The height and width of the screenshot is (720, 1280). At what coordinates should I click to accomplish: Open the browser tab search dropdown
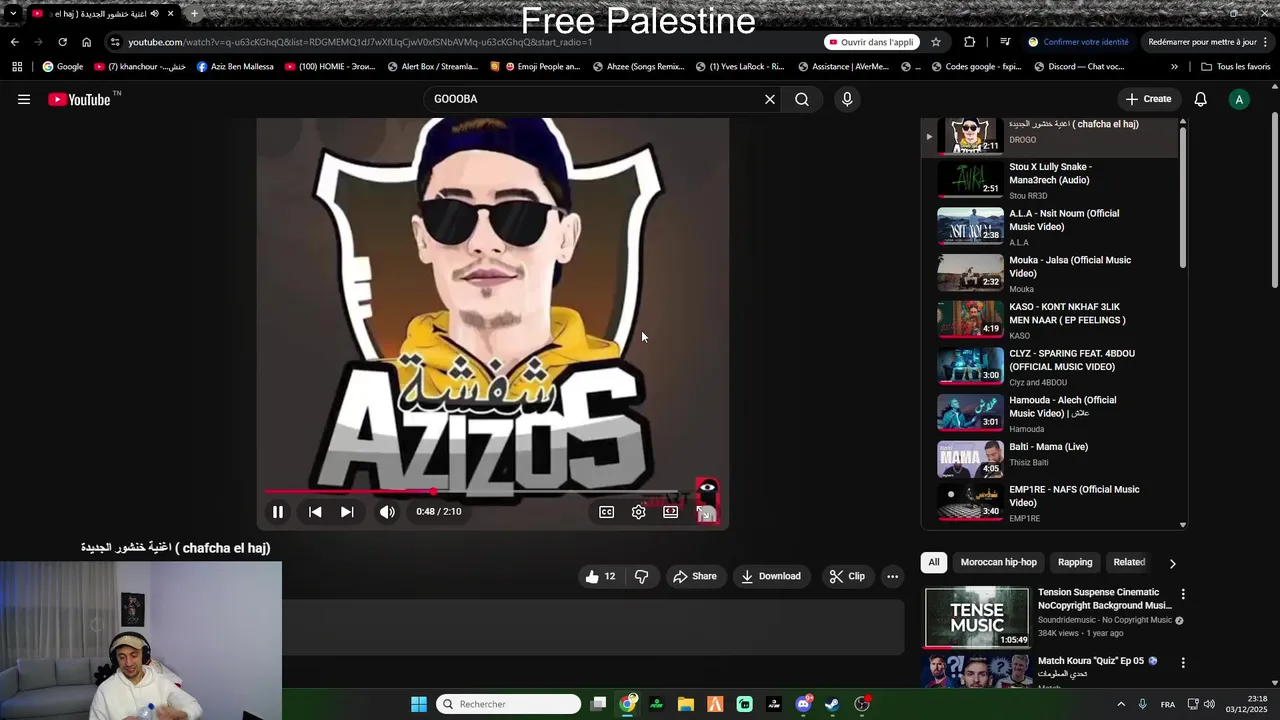(x=13, y=14)
